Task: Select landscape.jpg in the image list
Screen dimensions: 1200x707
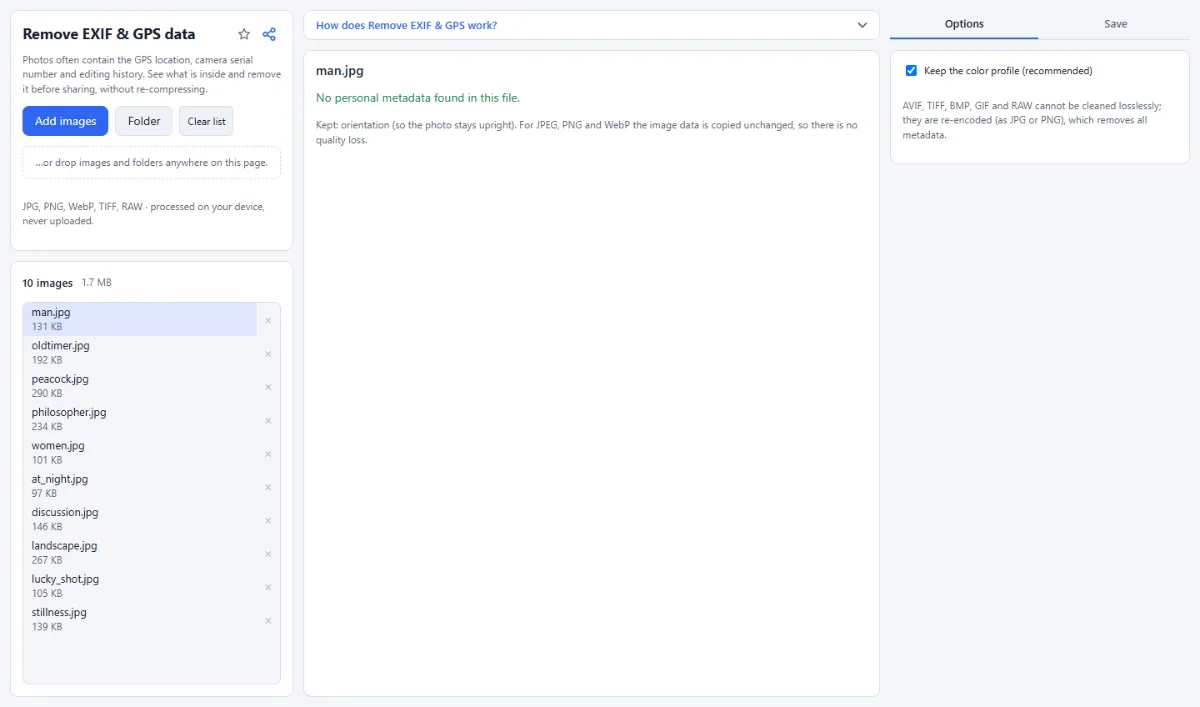Action: click(x=140, y=553)
